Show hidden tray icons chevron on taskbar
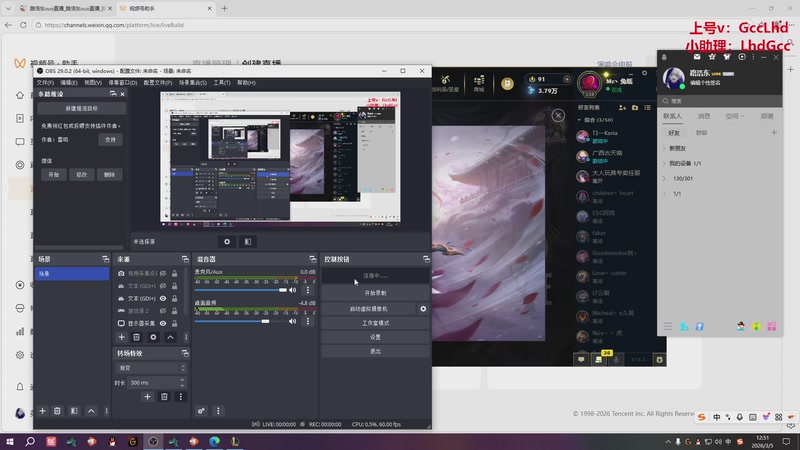800x450 pixels. (668, 442)
